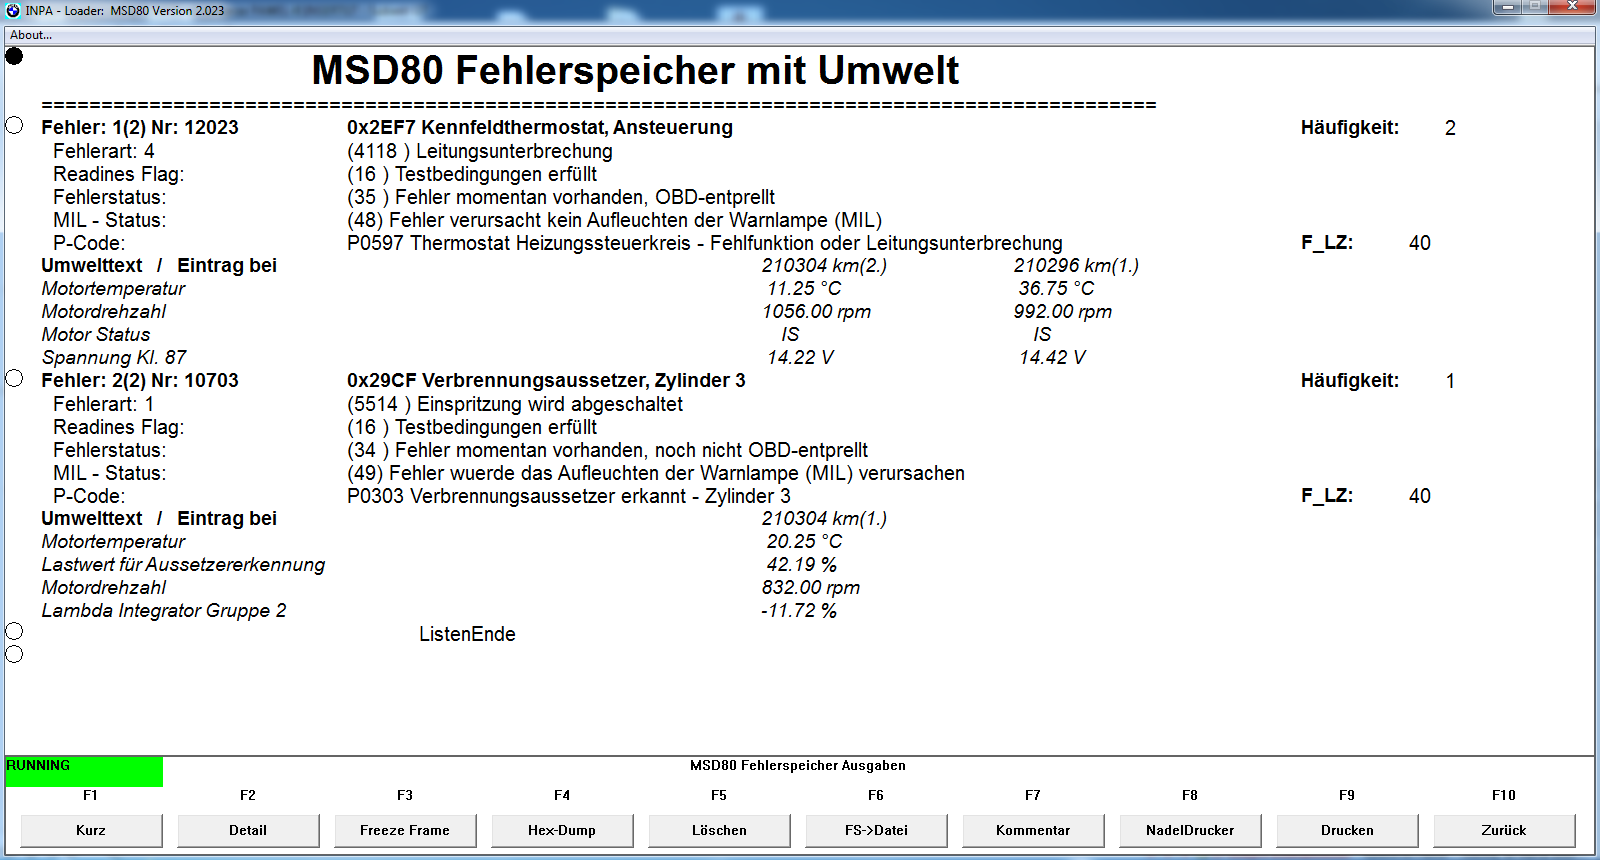
Task: Click fault text 0x2EF7 Kennfeldthermostat, Ansteuerung
Action: [540, 127]
